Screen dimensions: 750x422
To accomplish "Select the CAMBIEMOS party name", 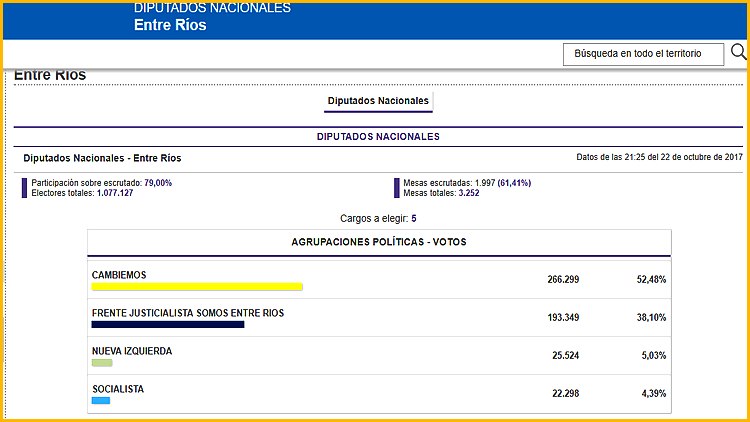I will (x=119, y=275).
